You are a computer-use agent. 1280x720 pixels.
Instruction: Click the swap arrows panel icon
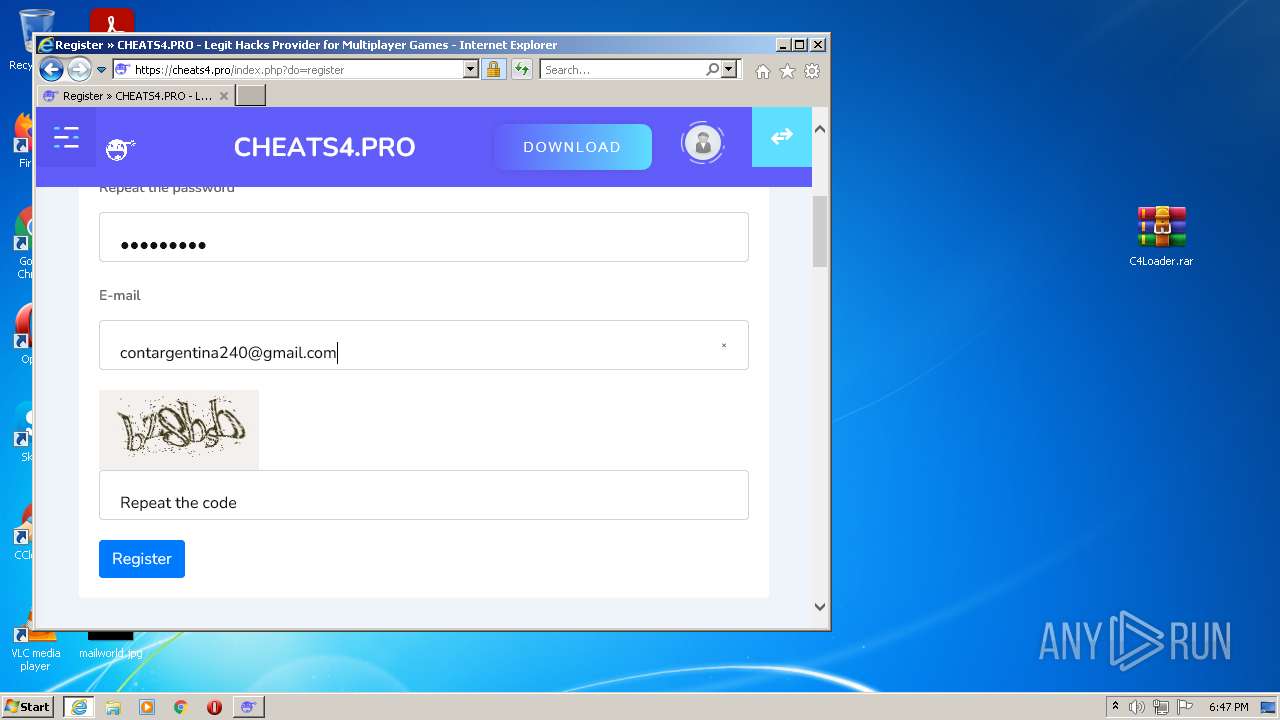tap(781, 137)
